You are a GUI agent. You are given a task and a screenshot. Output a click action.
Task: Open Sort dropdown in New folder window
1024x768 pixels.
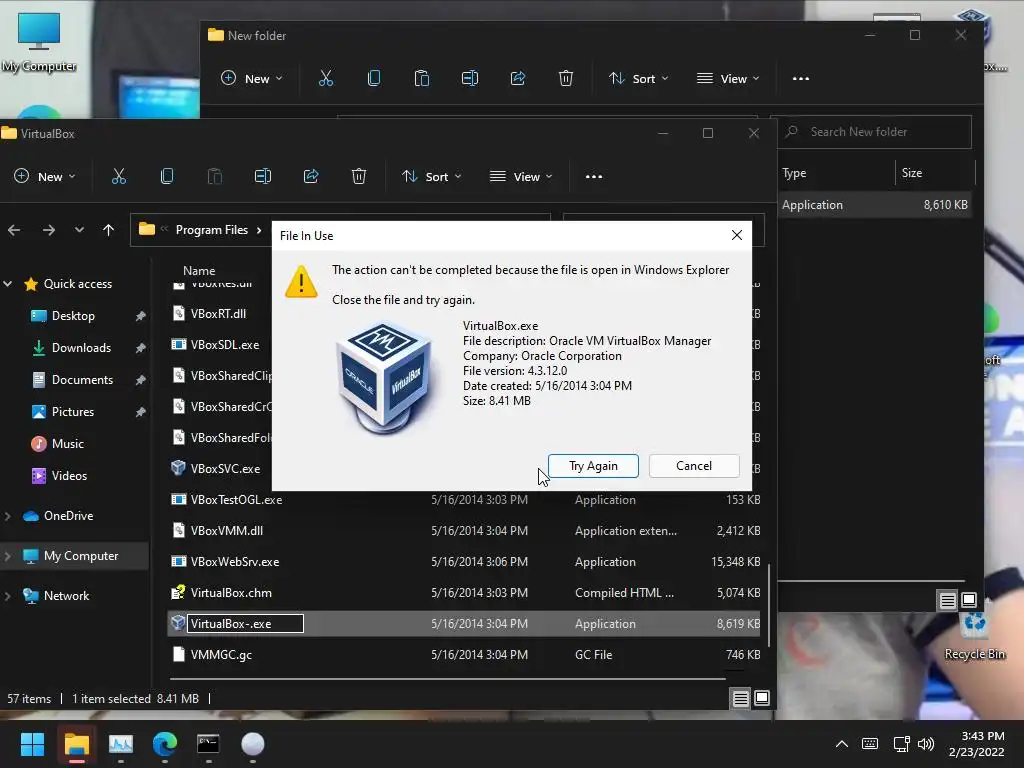point(639,78)
